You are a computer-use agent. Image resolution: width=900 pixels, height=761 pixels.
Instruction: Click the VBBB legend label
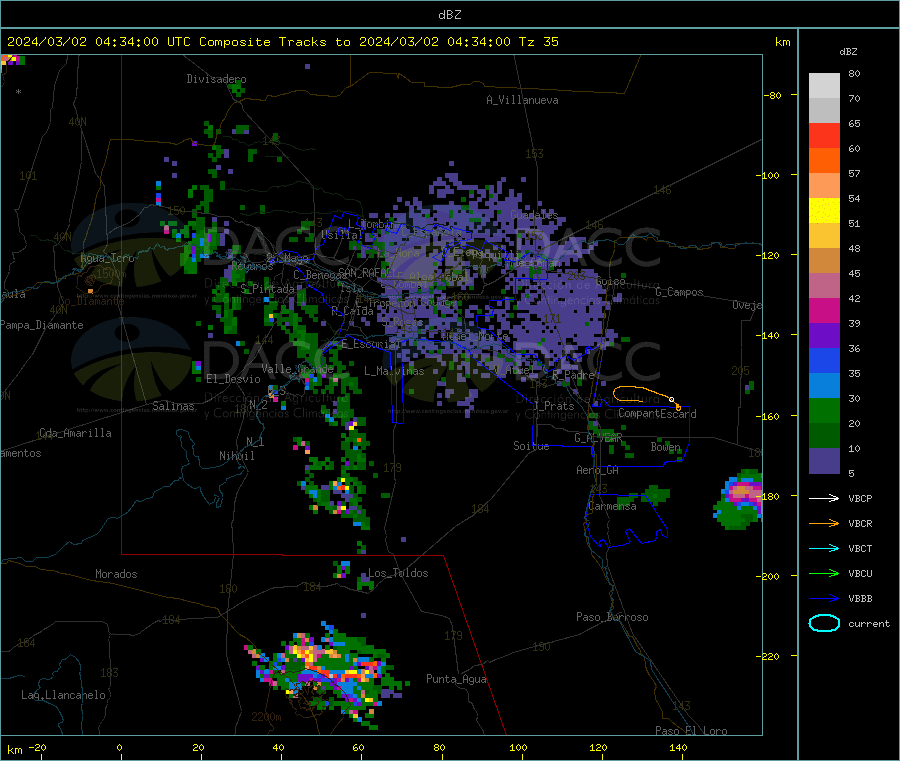[860, 598]
